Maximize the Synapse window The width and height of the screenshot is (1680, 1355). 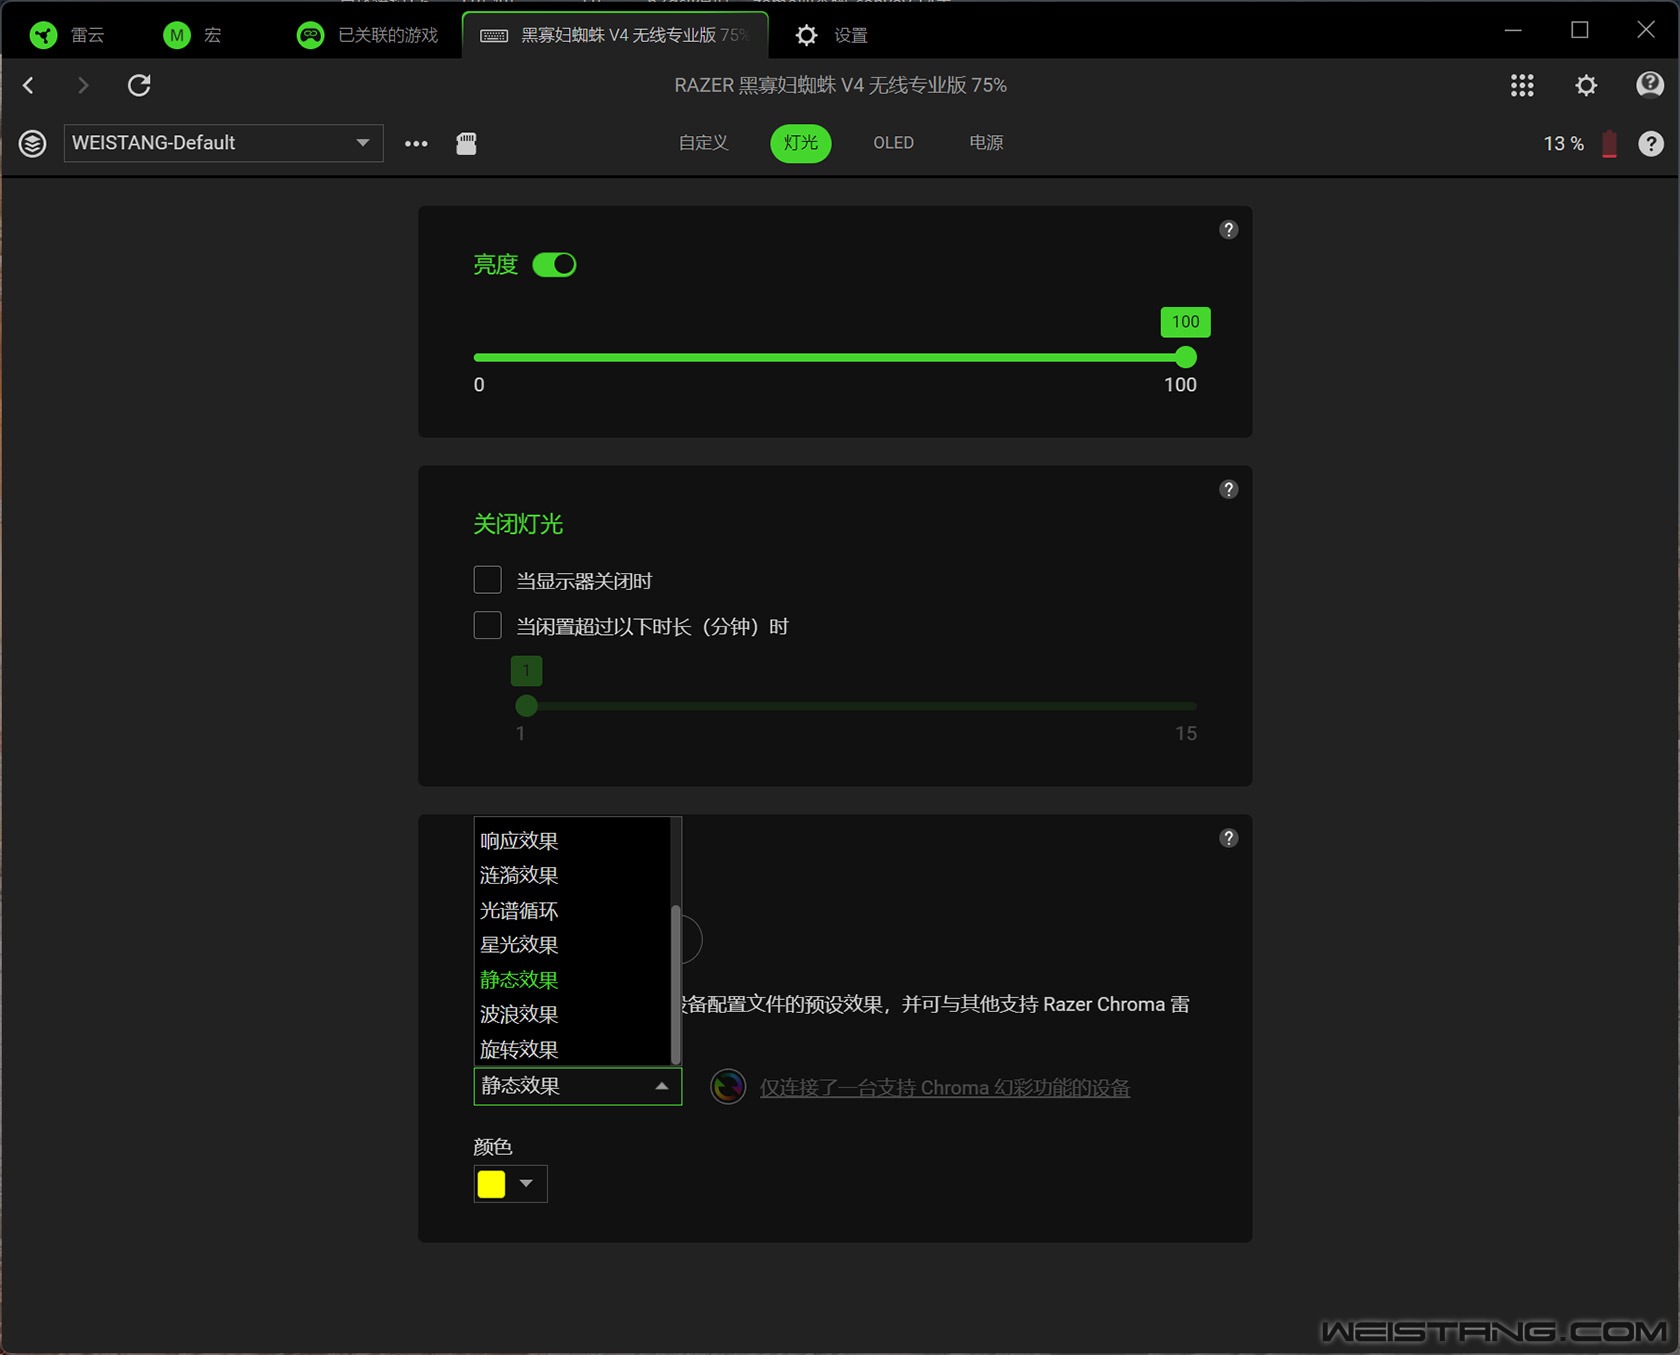pyautogui.click(x=1580, y=30)
